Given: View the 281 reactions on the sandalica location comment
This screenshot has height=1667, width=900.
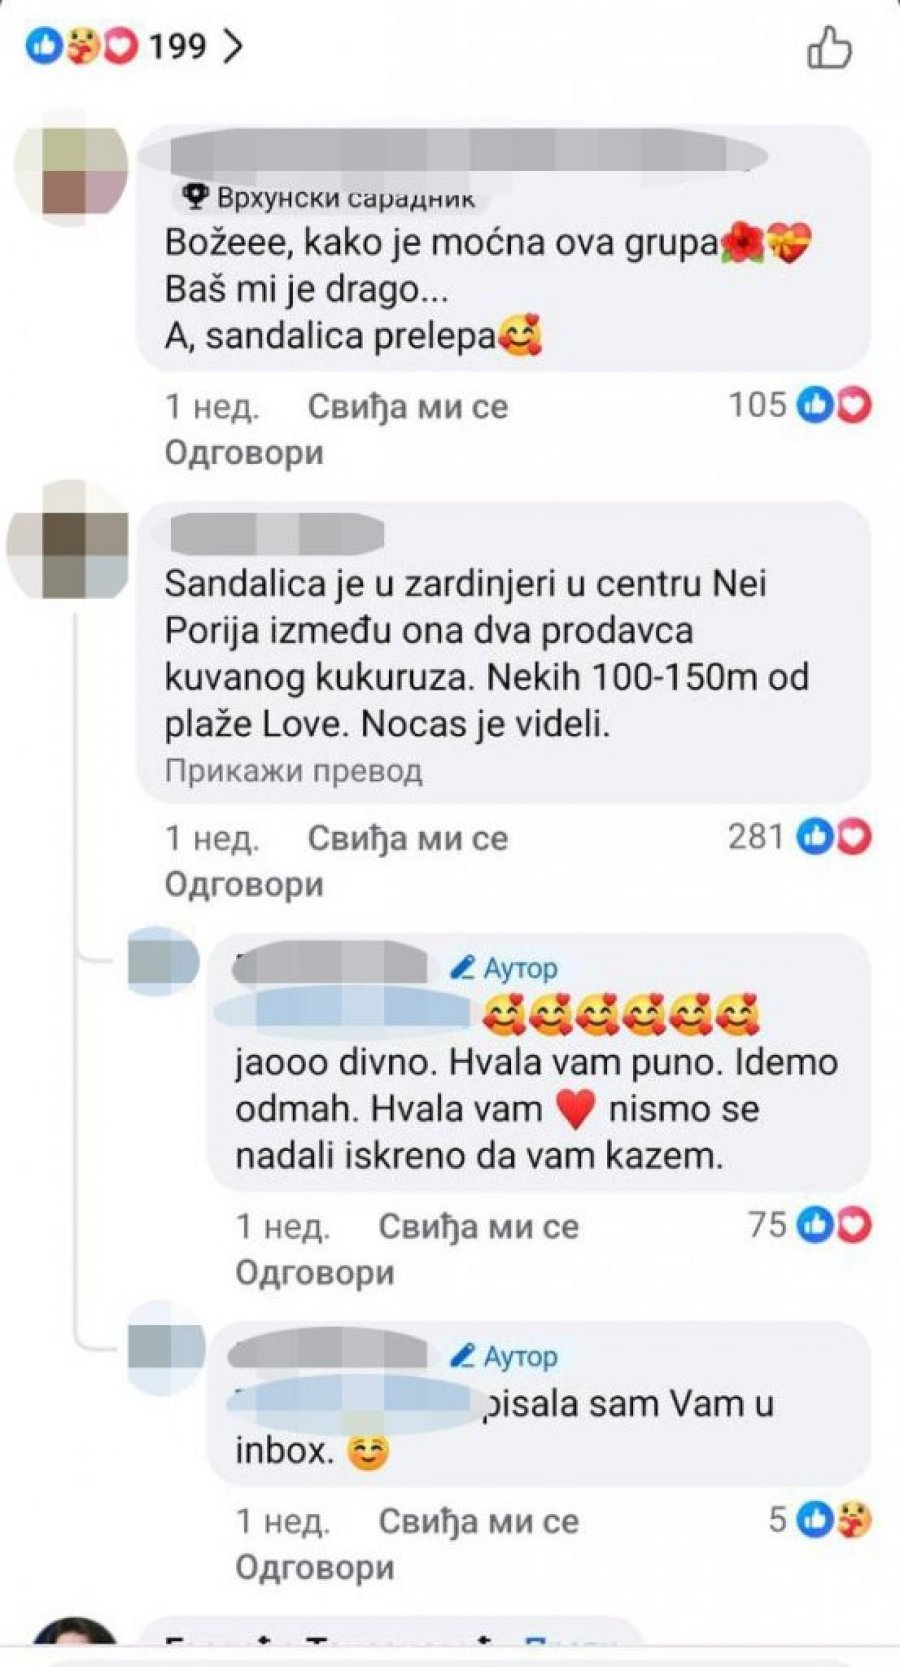Looking at the screenshot, I should pyautogui.click(x=799, y=837).
